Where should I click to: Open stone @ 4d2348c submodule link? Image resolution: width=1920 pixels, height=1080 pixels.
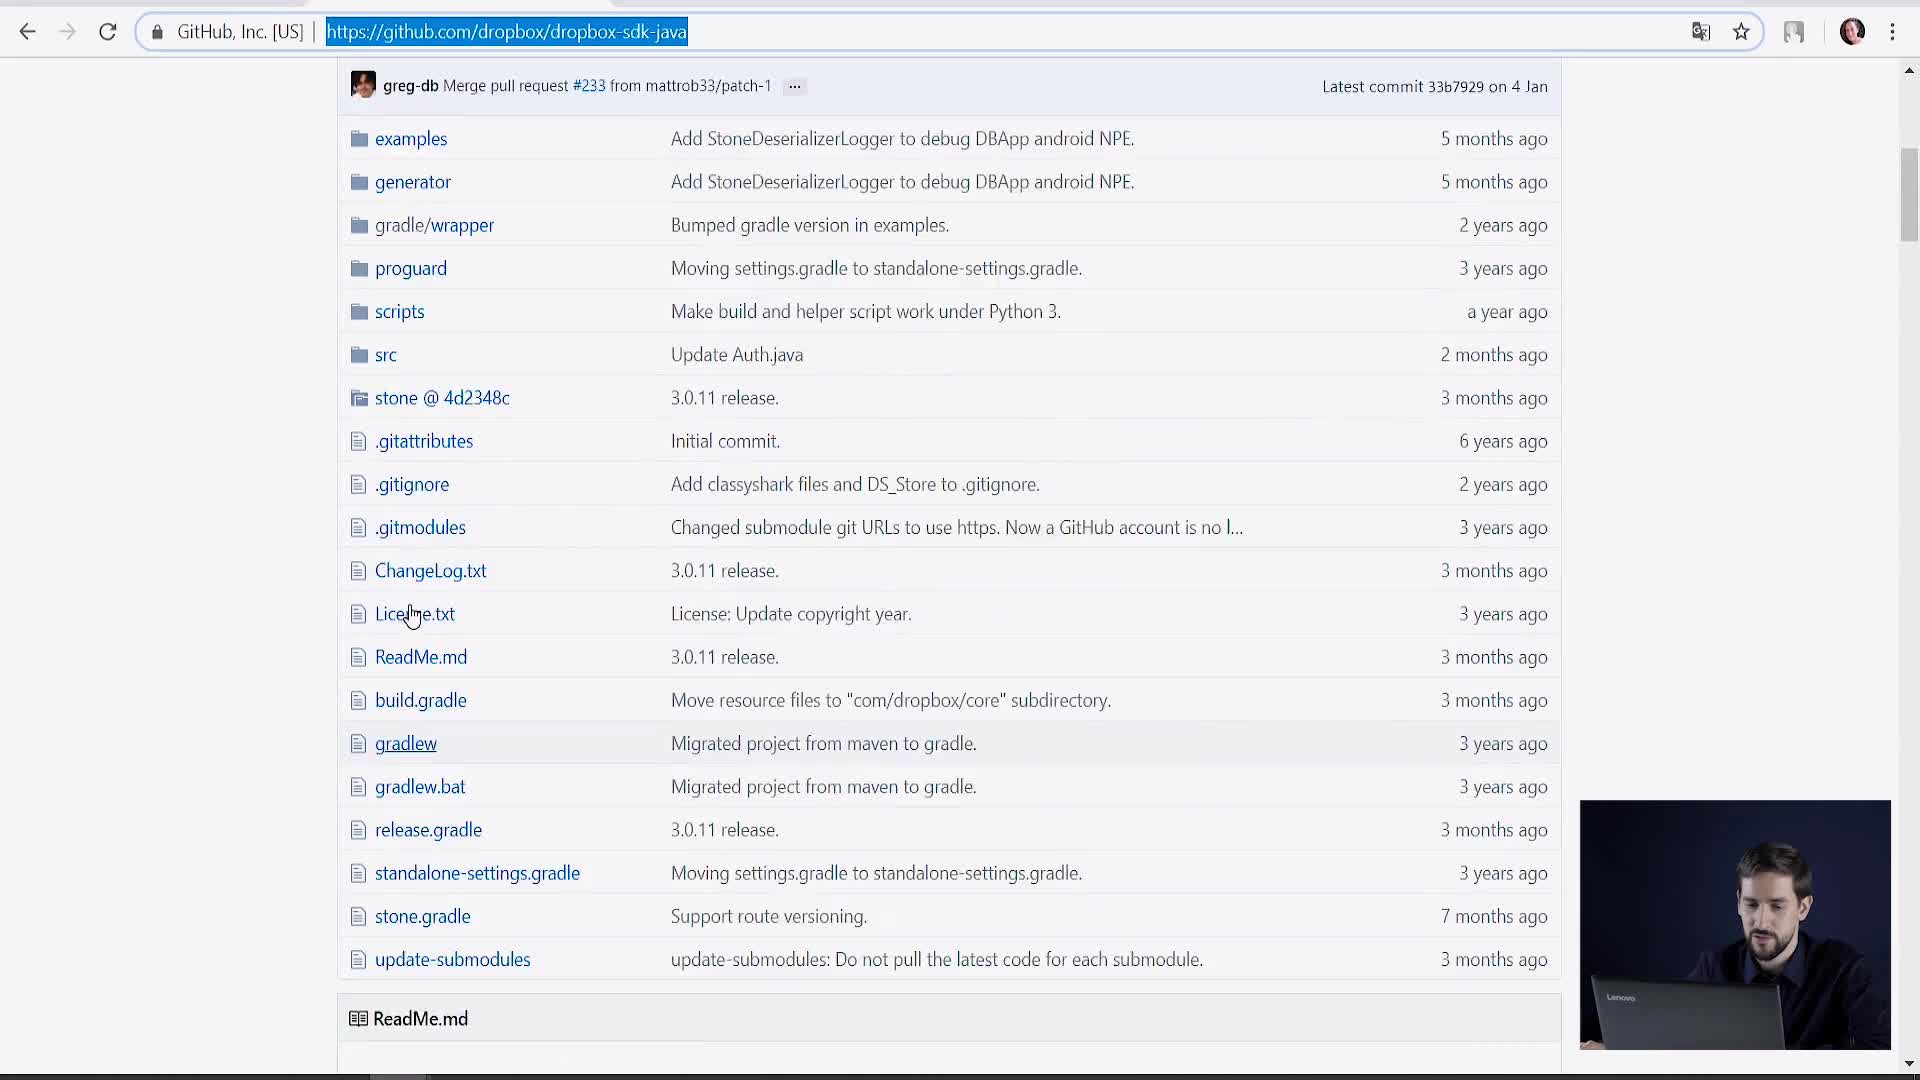pos(442,398)
